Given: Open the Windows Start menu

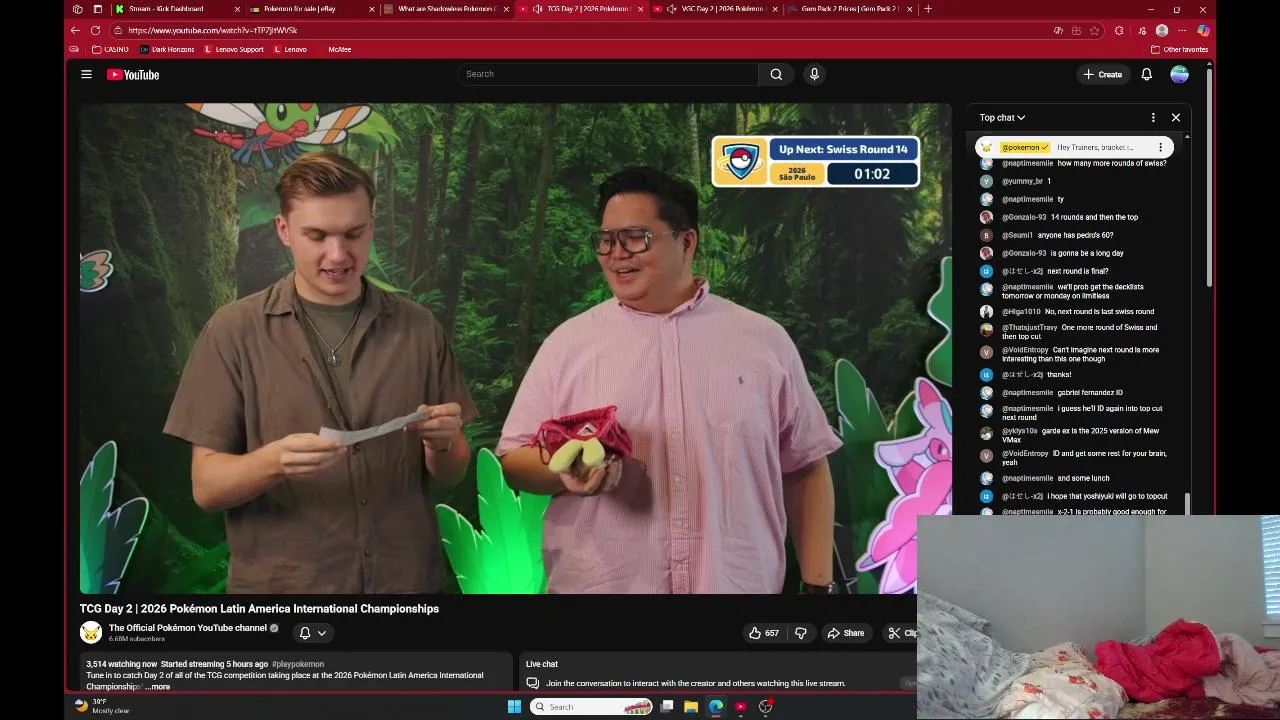Looking at the screenshot, I should pyautogui.click(x=514, y=706).
